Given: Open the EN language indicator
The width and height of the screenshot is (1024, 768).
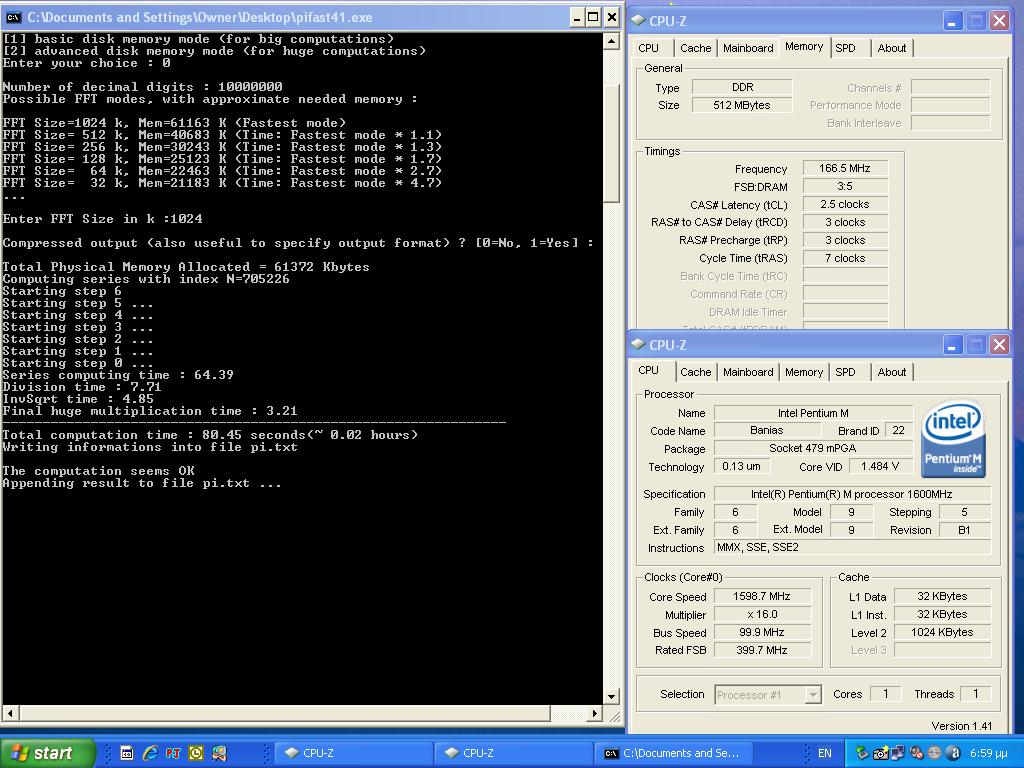Looking at the screenshot, I should pyautogui.click(x=825, y=753).
